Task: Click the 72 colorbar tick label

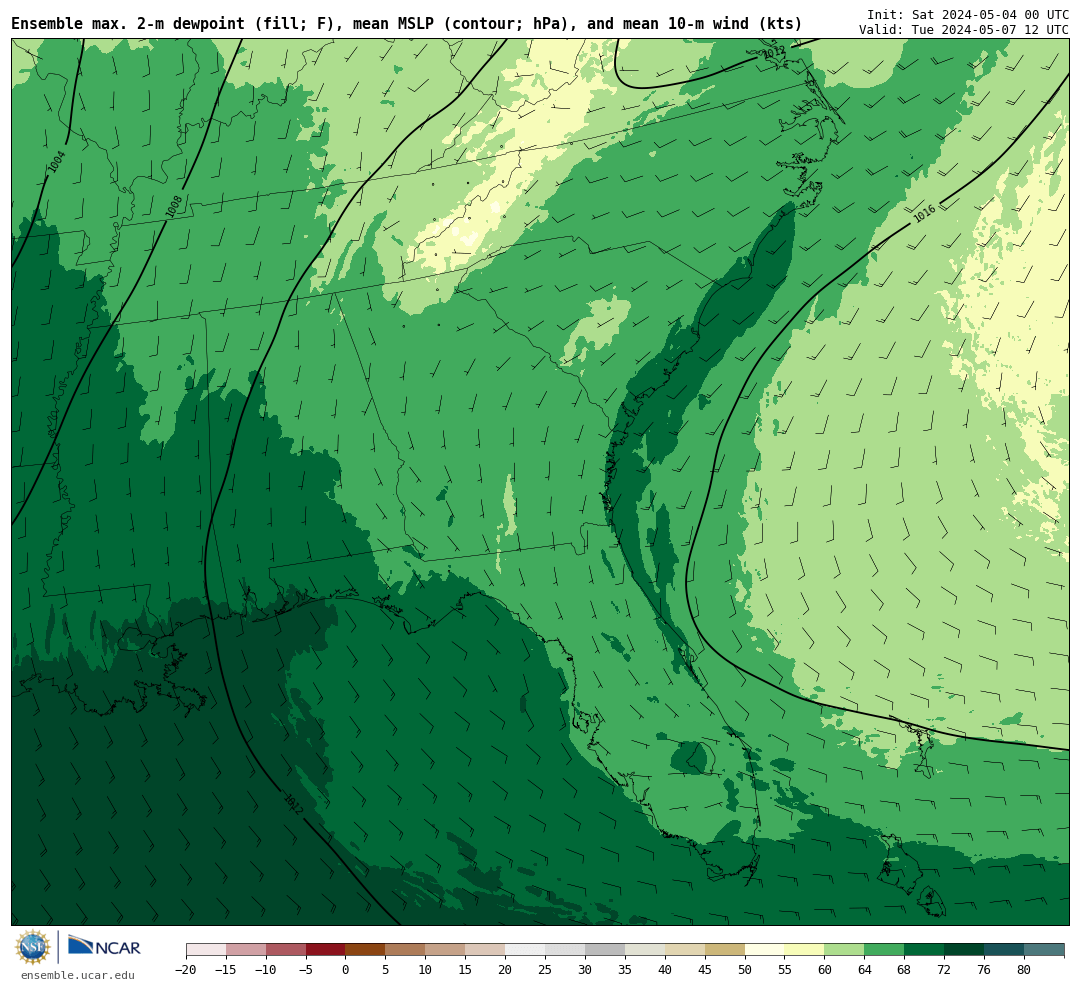Action: pyautogui.click(x=945, y=969)
